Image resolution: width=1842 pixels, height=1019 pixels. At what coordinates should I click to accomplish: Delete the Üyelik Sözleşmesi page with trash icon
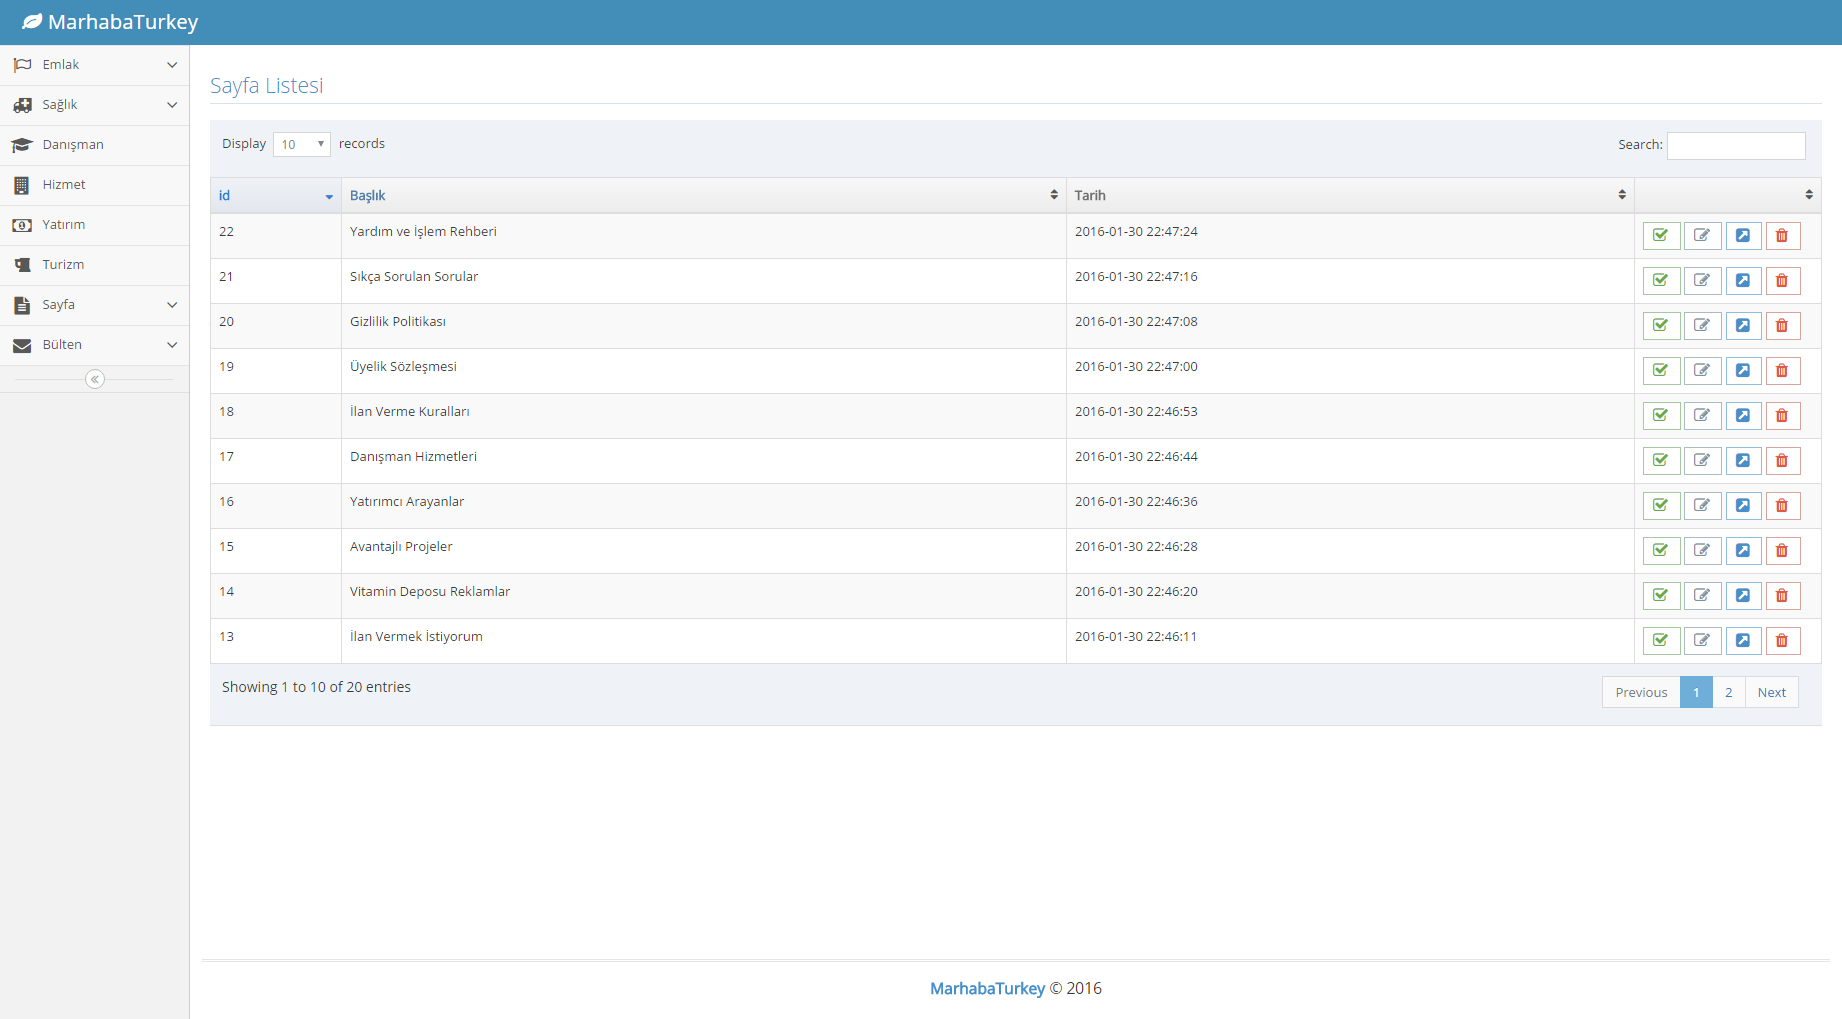point(1782,371)
